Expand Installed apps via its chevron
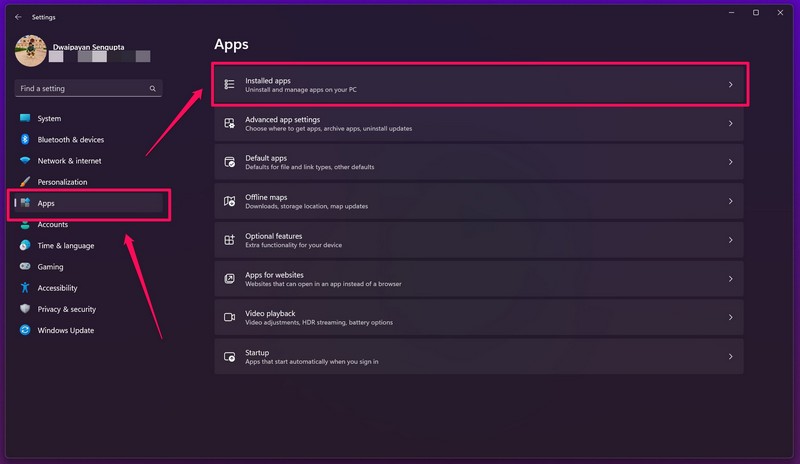The width and height of the screenshot is (800, 464). click(730, 85)
